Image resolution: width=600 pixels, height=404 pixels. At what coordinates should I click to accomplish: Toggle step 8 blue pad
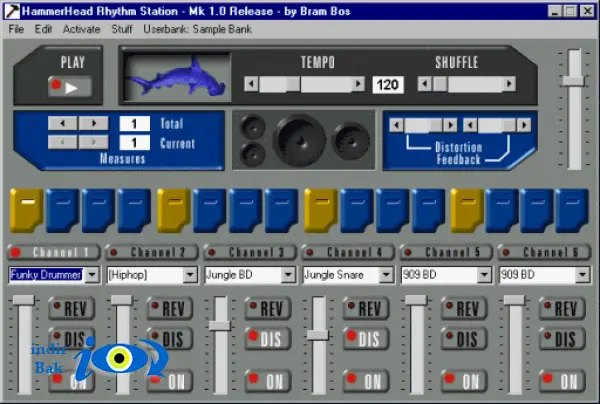[282, 210]
